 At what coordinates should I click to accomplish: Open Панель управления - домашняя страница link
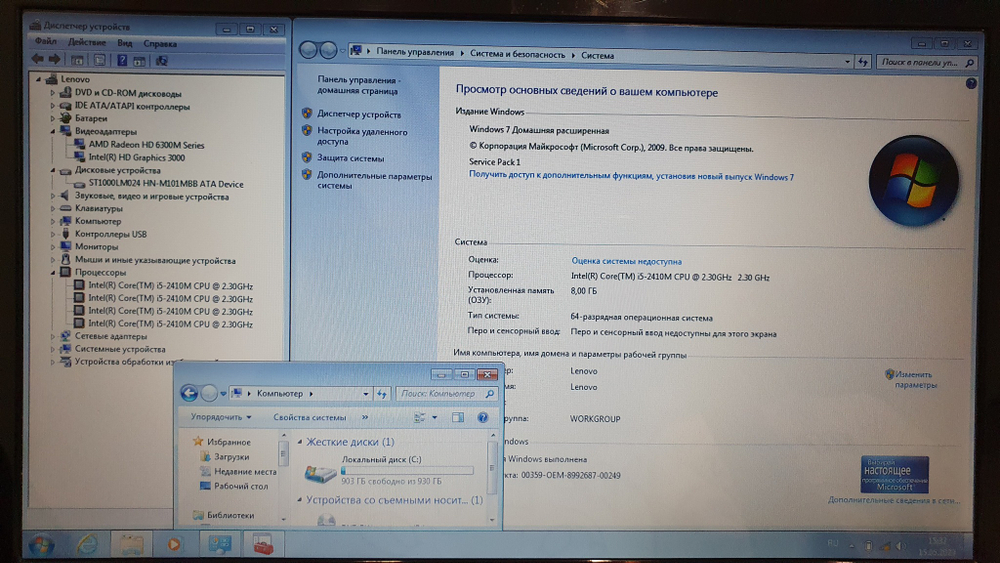[x=358, y=85]
